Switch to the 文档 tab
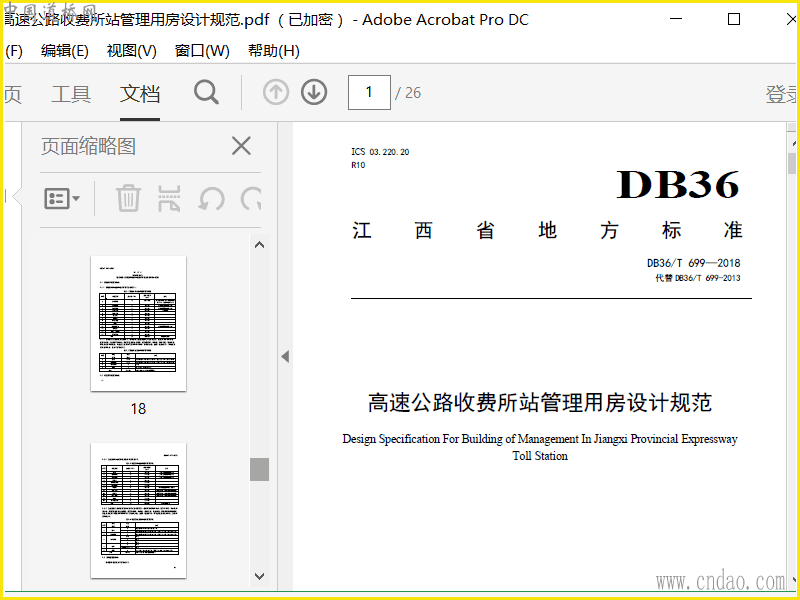Screen dimensions: 800x600 pyautogui.click(x=140, y=94)
